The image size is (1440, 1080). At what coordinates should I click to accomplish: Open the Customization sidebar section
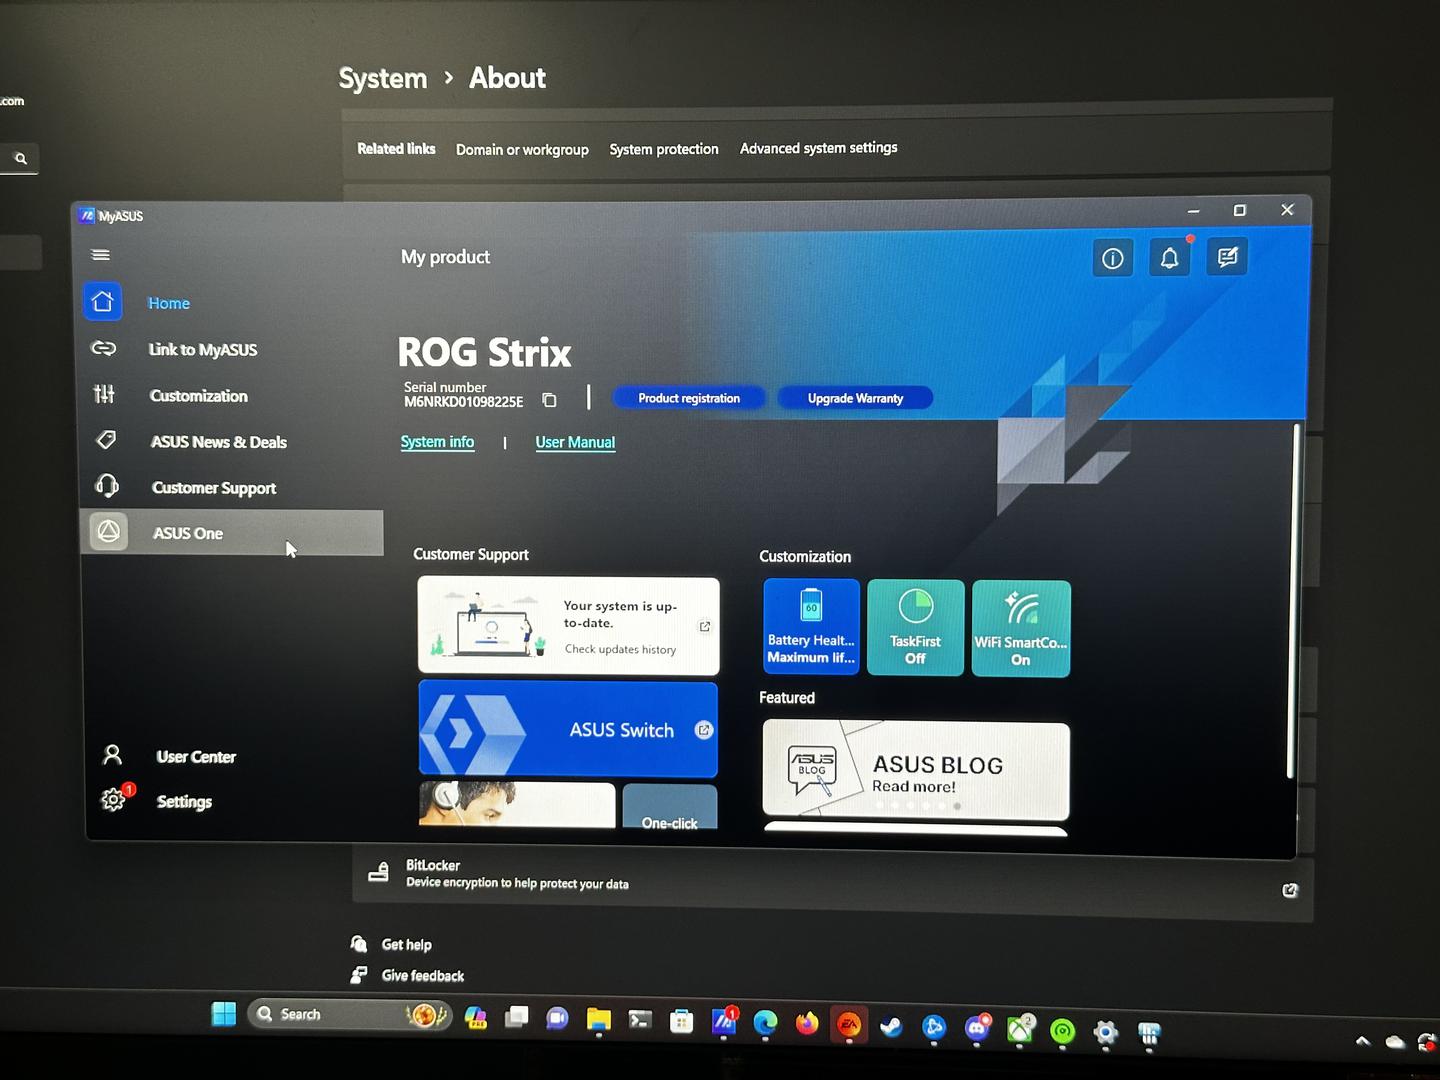click(198, 396)
